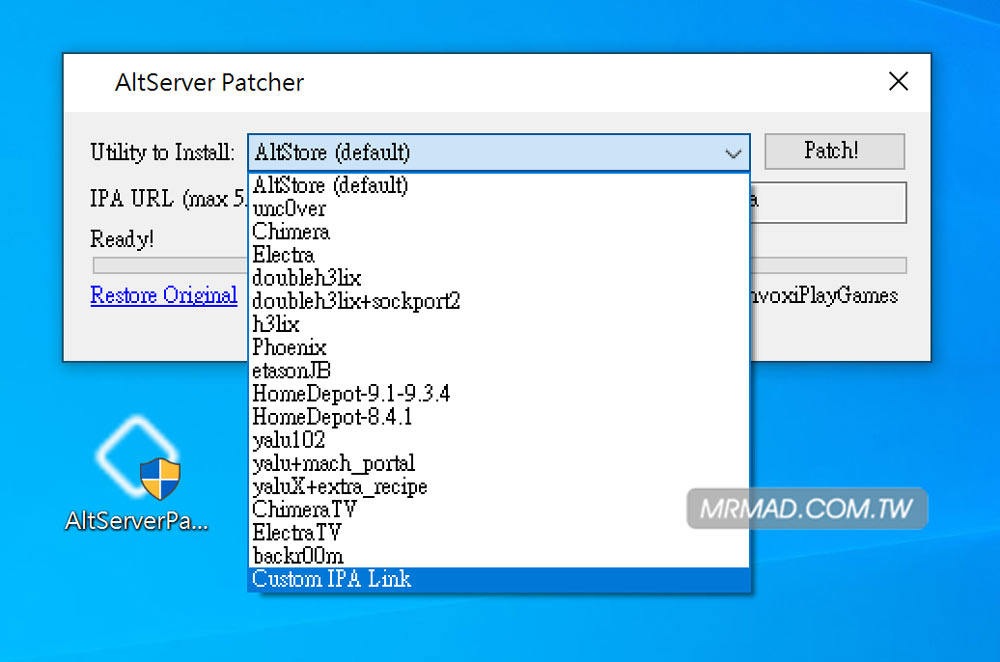Viewport: 1000px width, 662px height.
Task: Choose etasonJB from the list
Action: pos(499,370)
